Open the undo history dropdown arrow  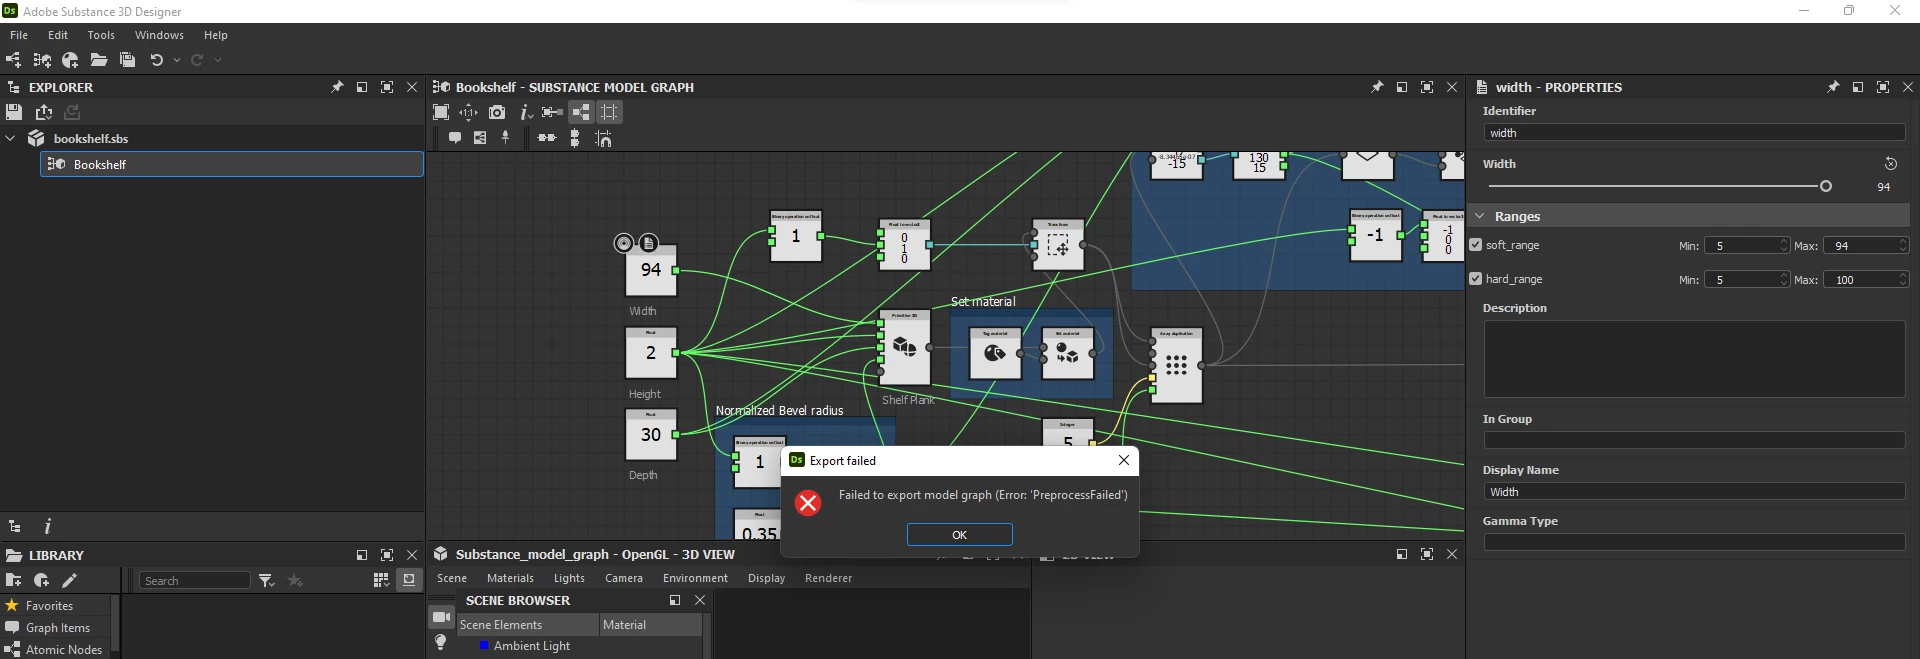coord(177,60)
